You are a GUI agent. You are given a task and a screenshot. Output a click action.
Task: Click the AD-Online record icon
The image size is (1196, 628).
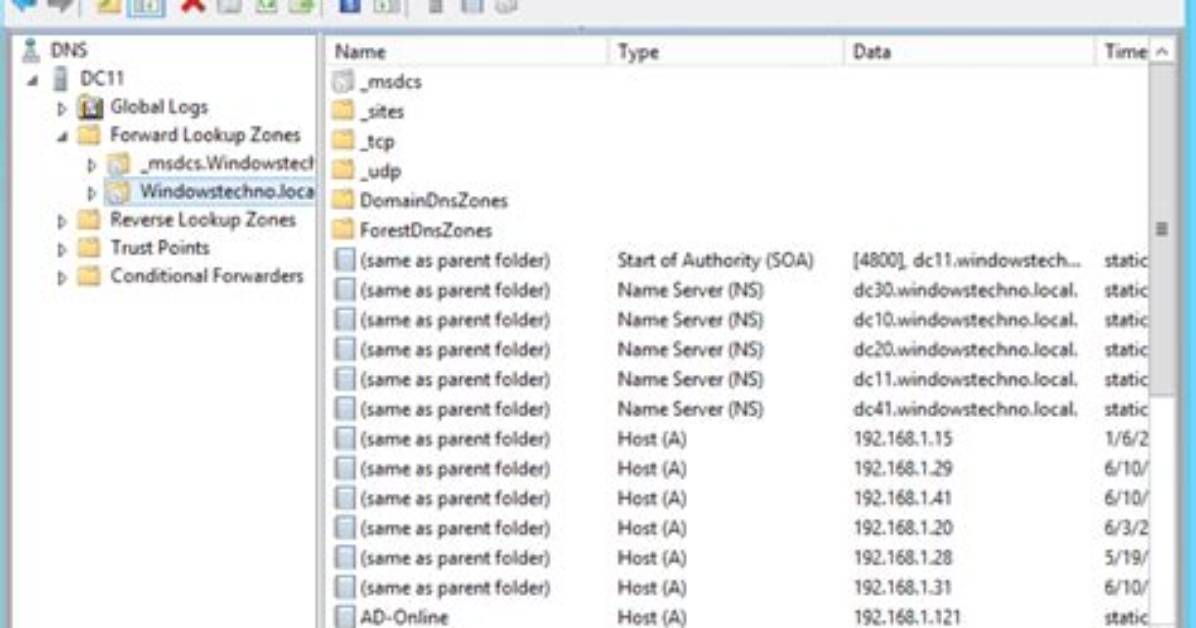pyautogui.click(x=345, y=617)
